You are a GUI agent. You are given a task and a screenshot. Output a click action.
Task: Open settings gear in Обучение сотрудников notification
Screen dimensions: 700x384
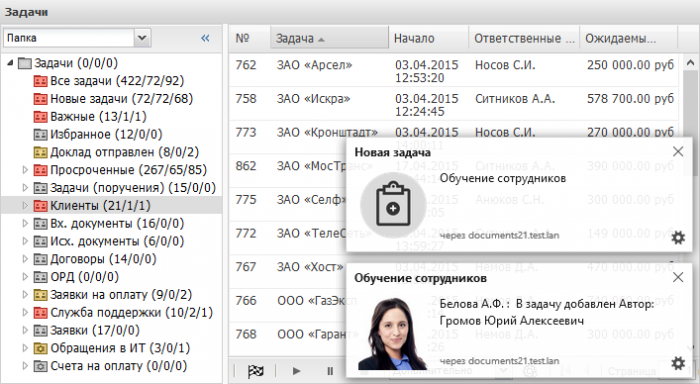point(678,363)
